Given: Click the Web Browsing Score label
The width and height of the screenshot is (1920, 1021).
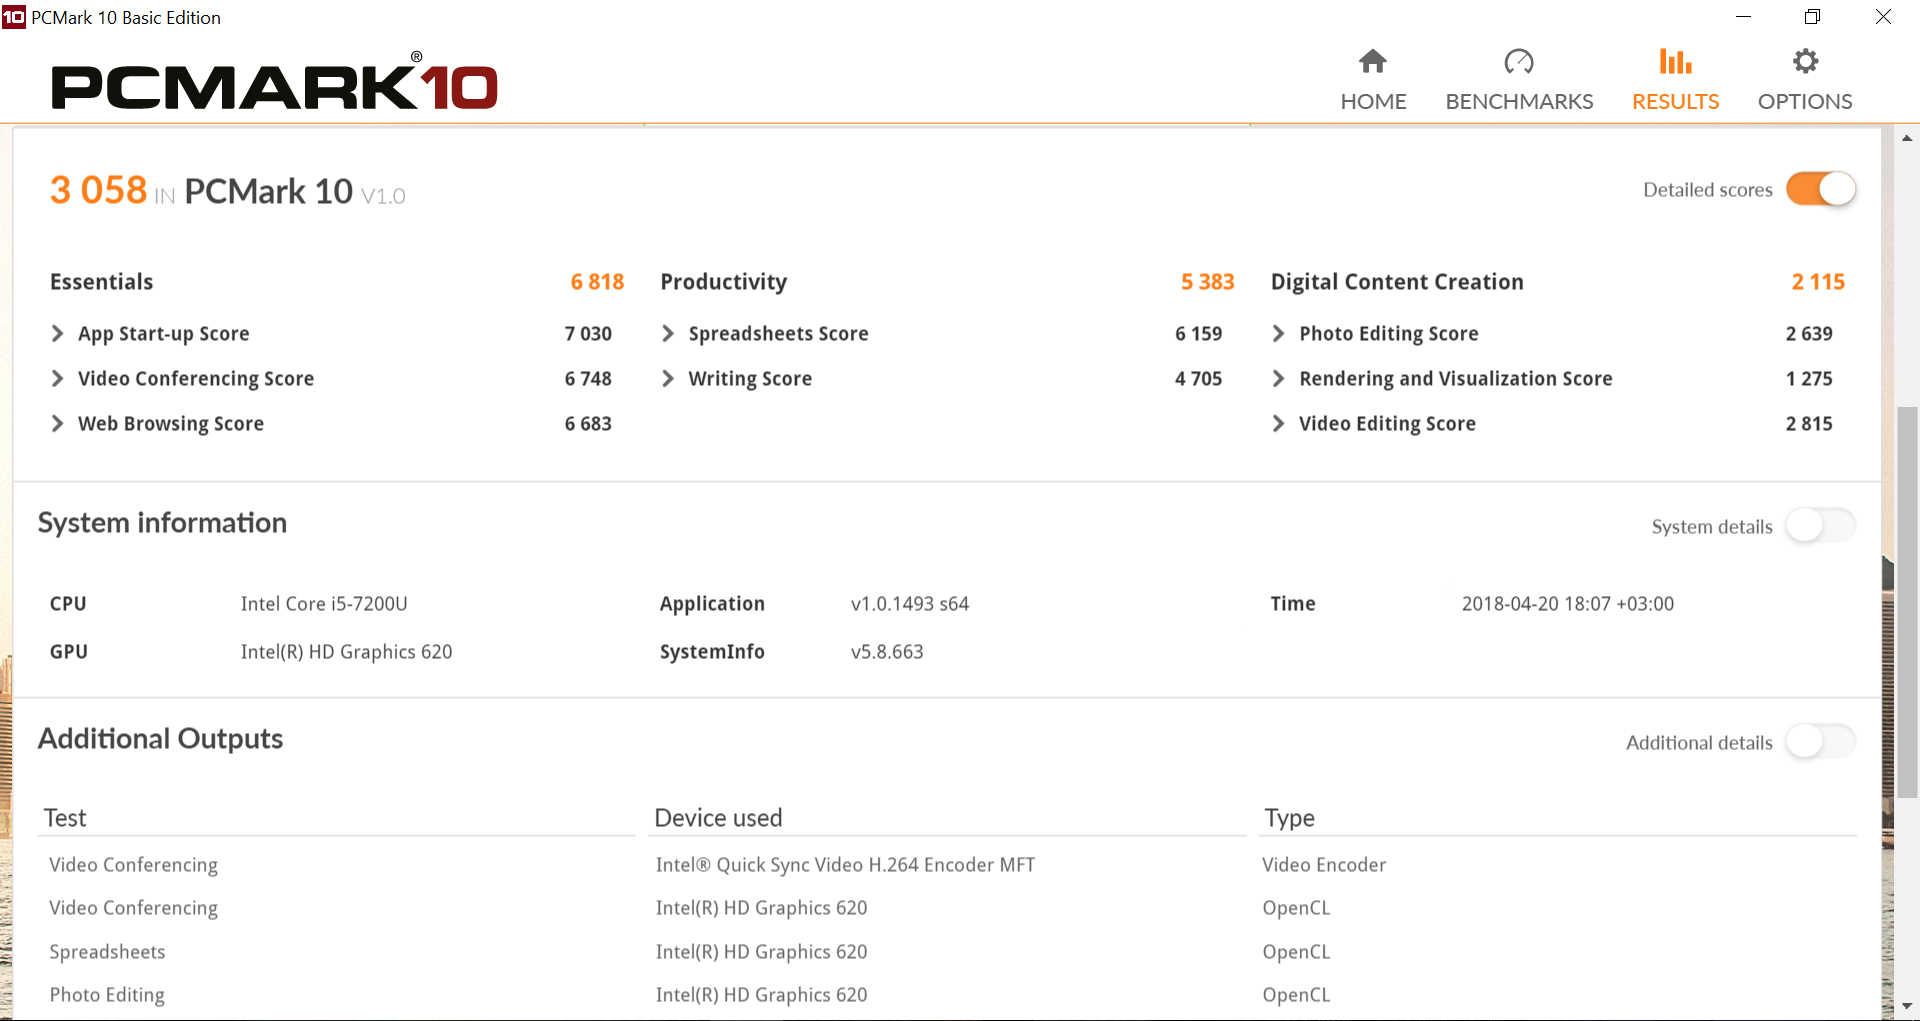Looking at the screenshot, I should pos(171,424).
